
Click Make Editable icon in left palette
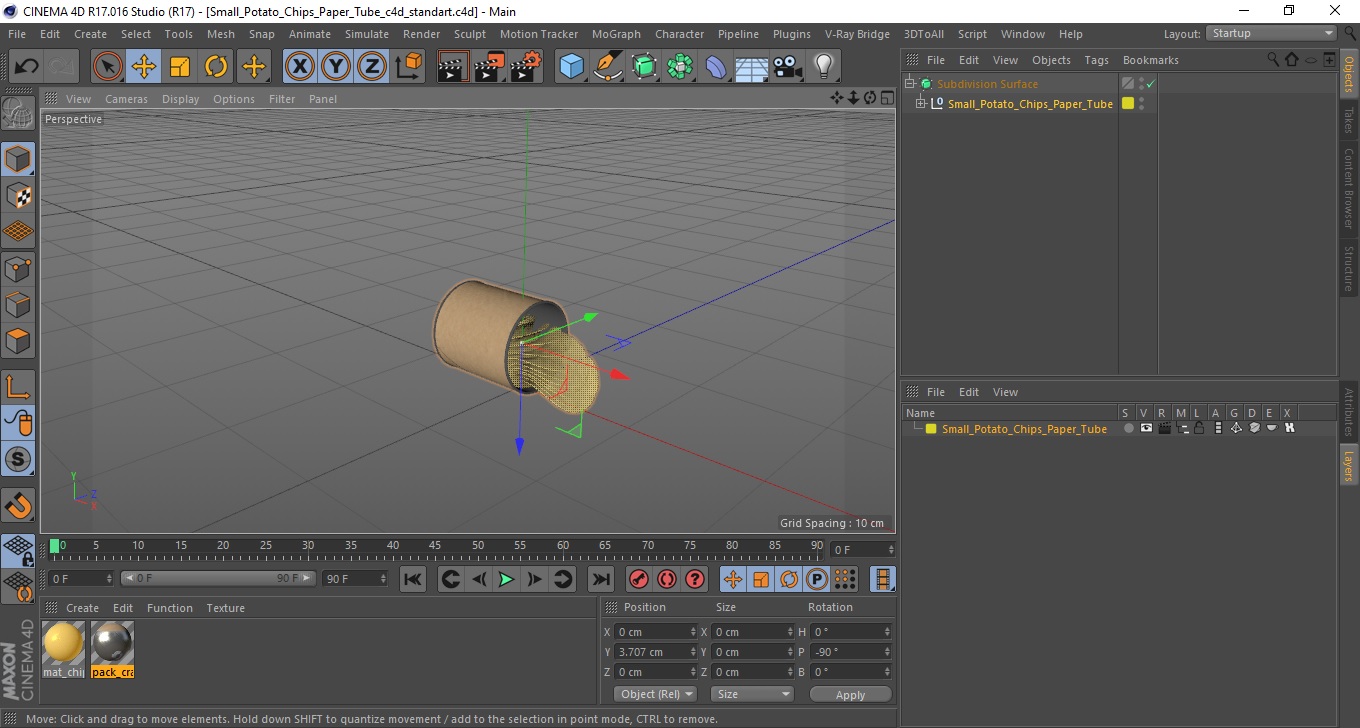pyautogui.click(x=18, y=113)
